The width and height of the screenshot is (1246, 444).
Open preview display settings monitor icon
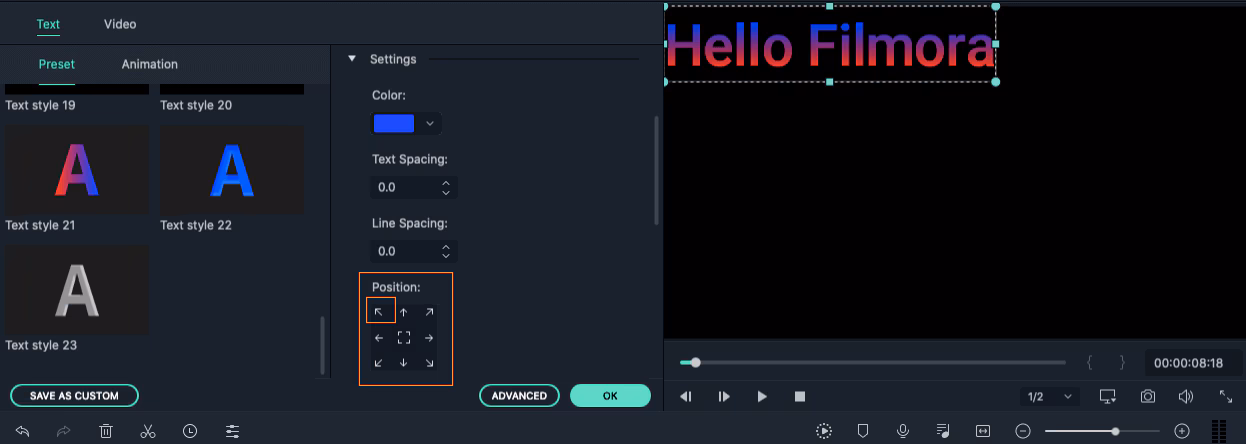click(x=1107, y=396)
